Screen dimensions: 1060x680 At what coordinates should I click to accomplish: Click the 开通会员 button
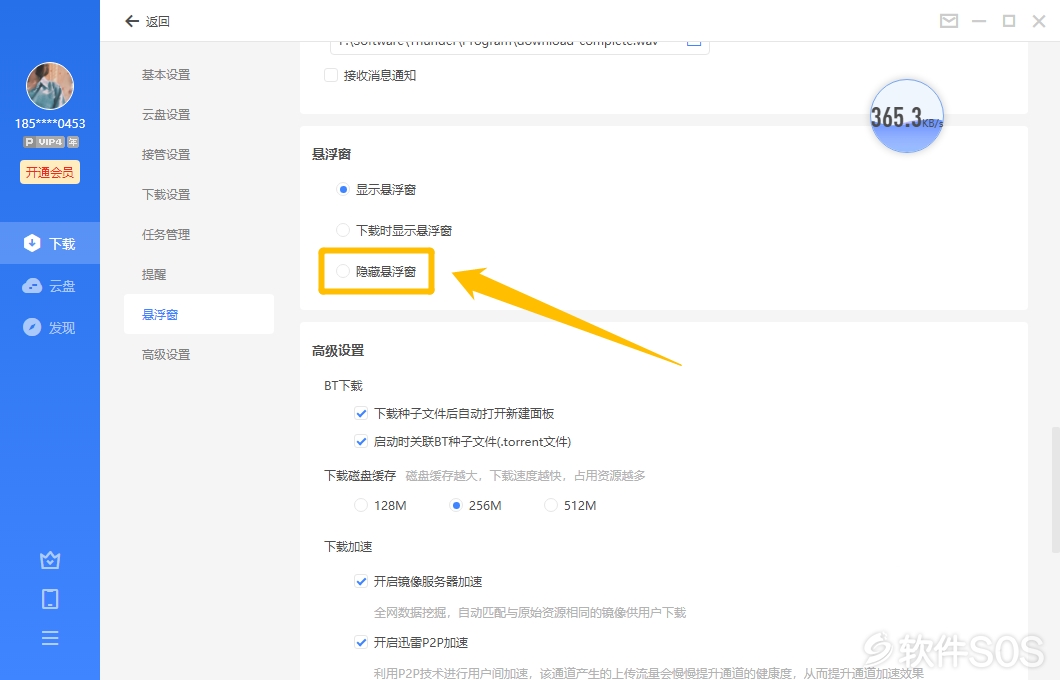pos(50,172)
